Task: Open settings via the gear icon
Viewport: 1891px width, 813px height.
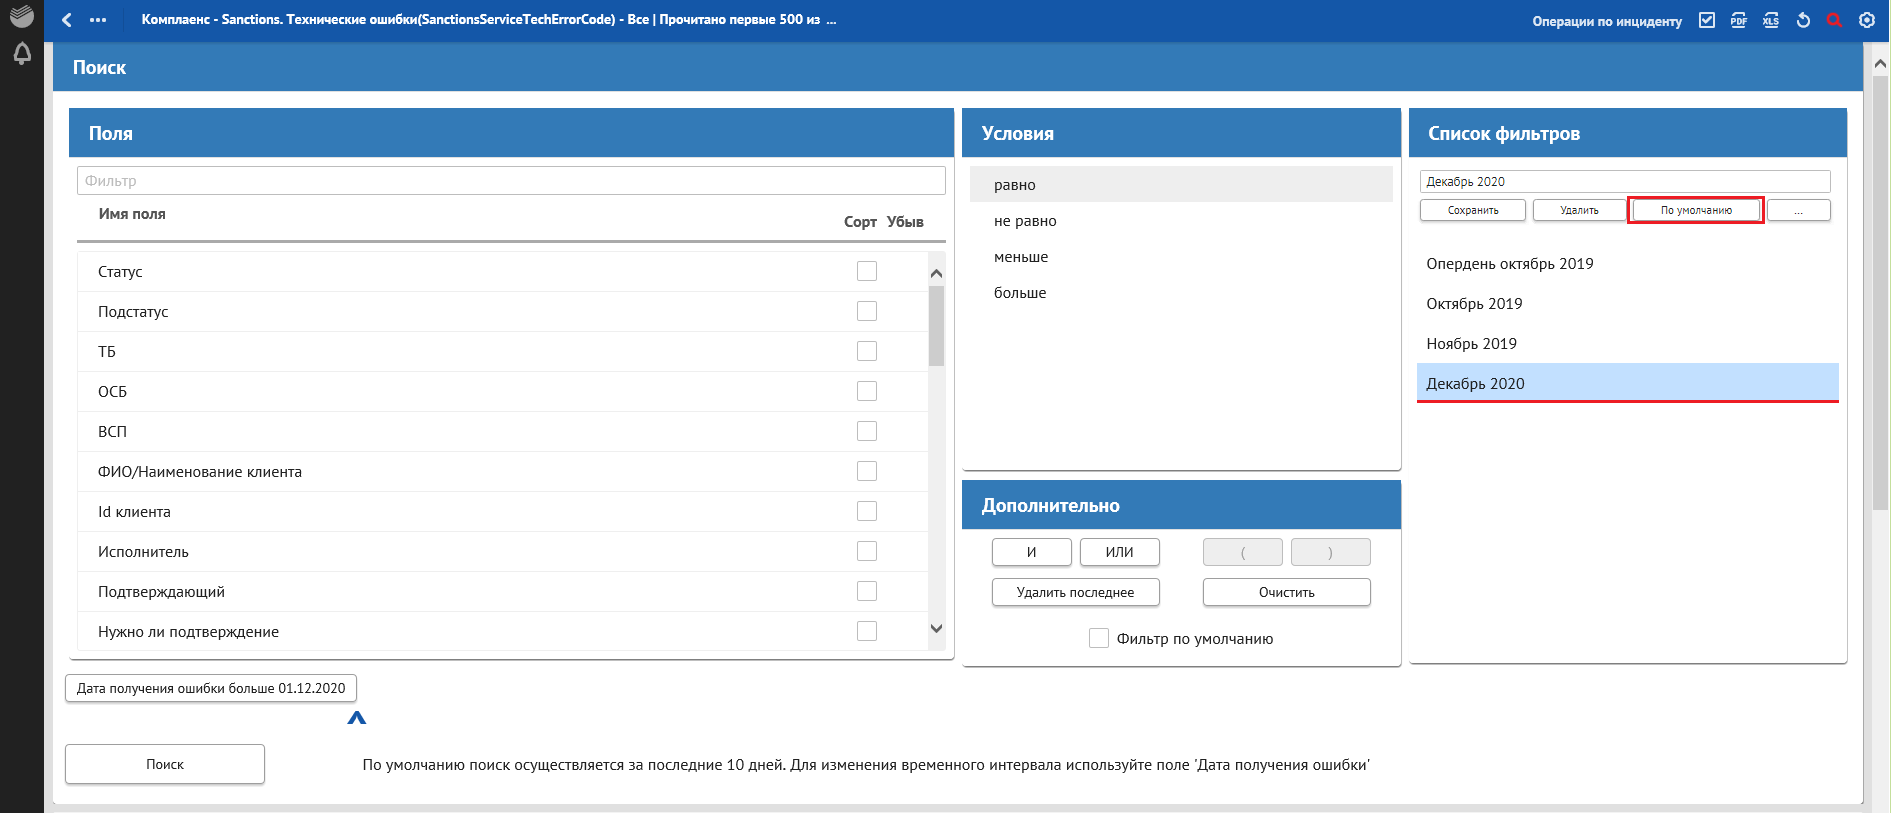Action: pyautogui.click(x=1866, y=20)
